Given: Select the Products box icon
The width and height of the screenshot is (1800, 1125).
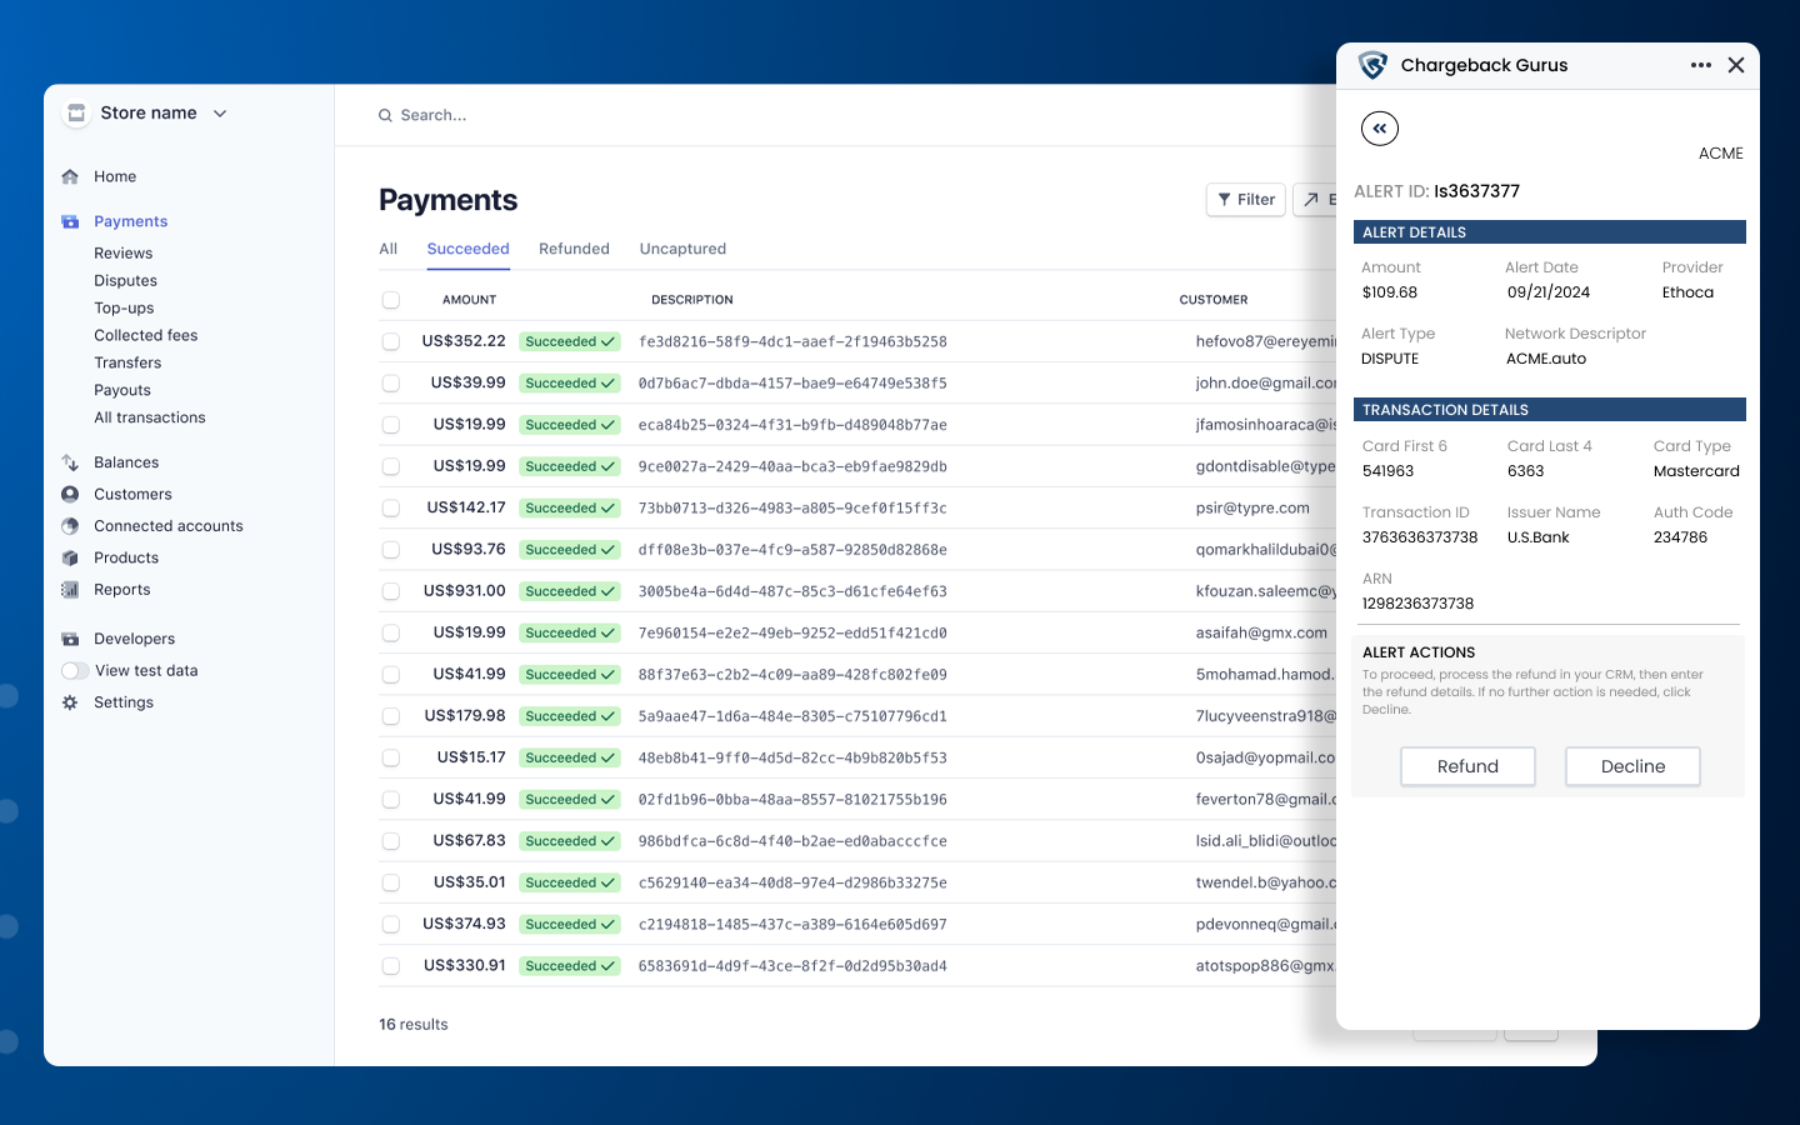Looking at the screenshot, I should tap(70, 558).
